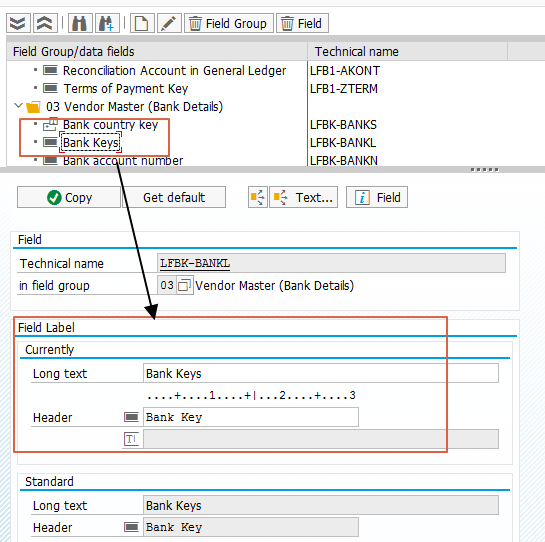Click the Find next binoculars icon

[107, 23]
